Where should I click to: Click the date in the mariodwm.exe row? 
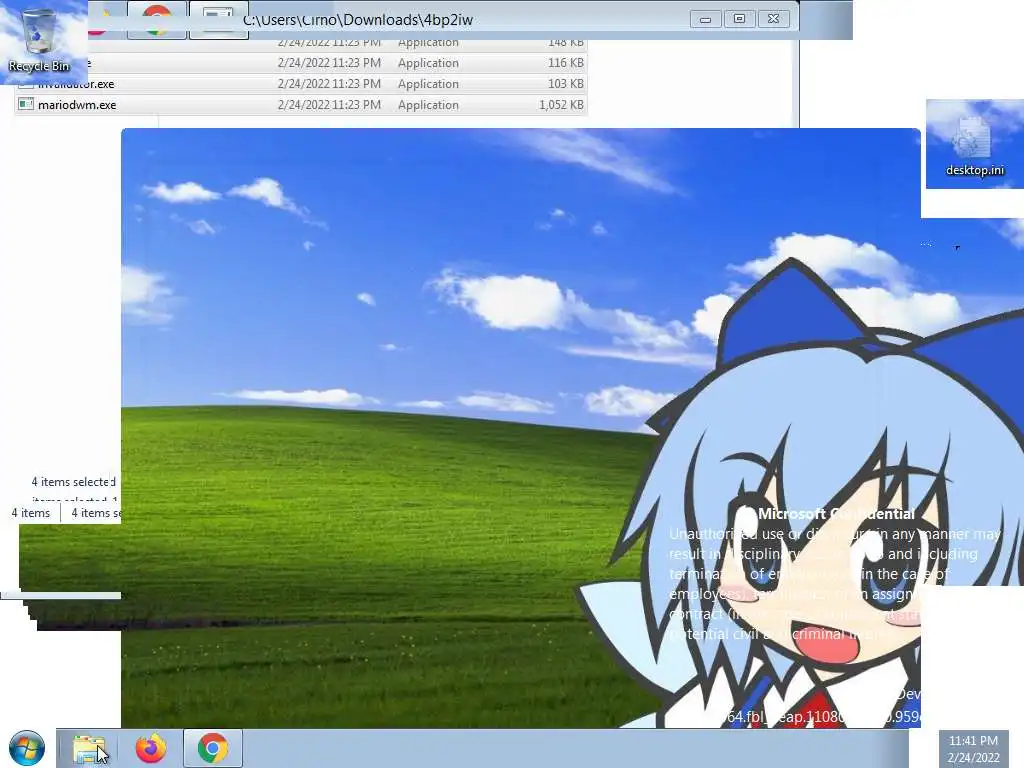[329, 104]
